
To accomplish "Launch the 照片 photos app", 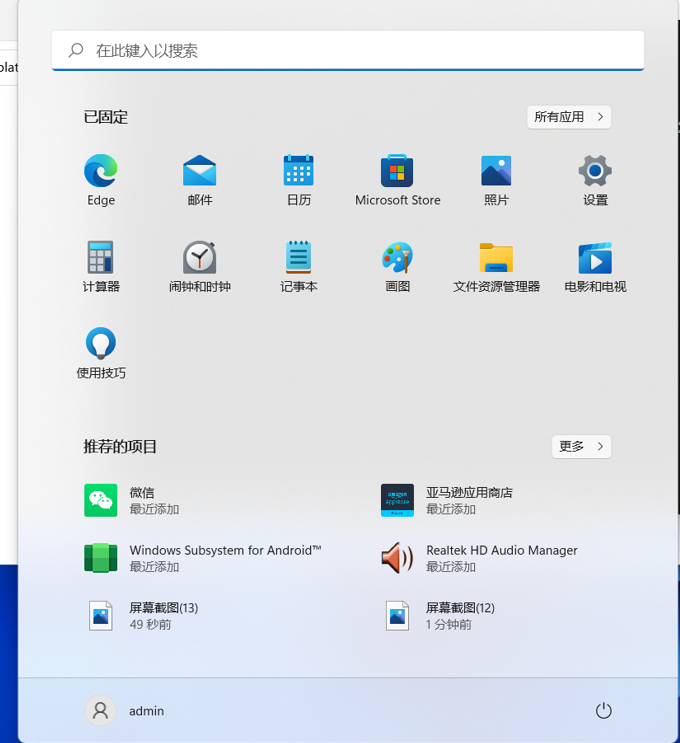I will click(496, 171).
